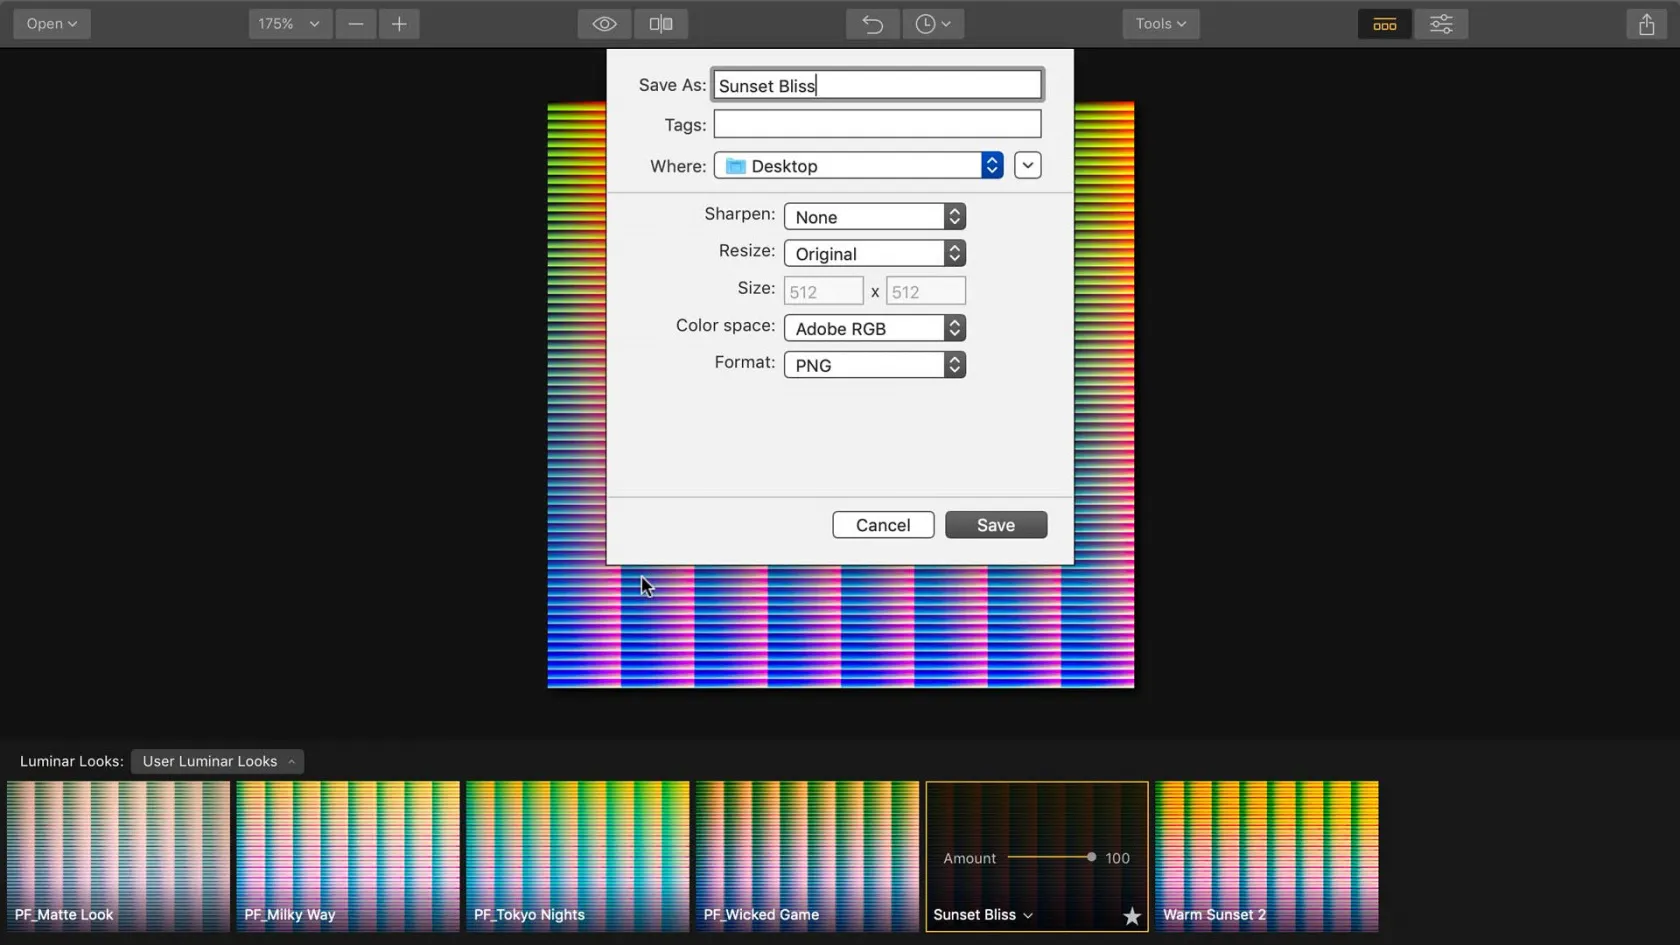Open the Format dropdown showing PNG

coord(874,366)
